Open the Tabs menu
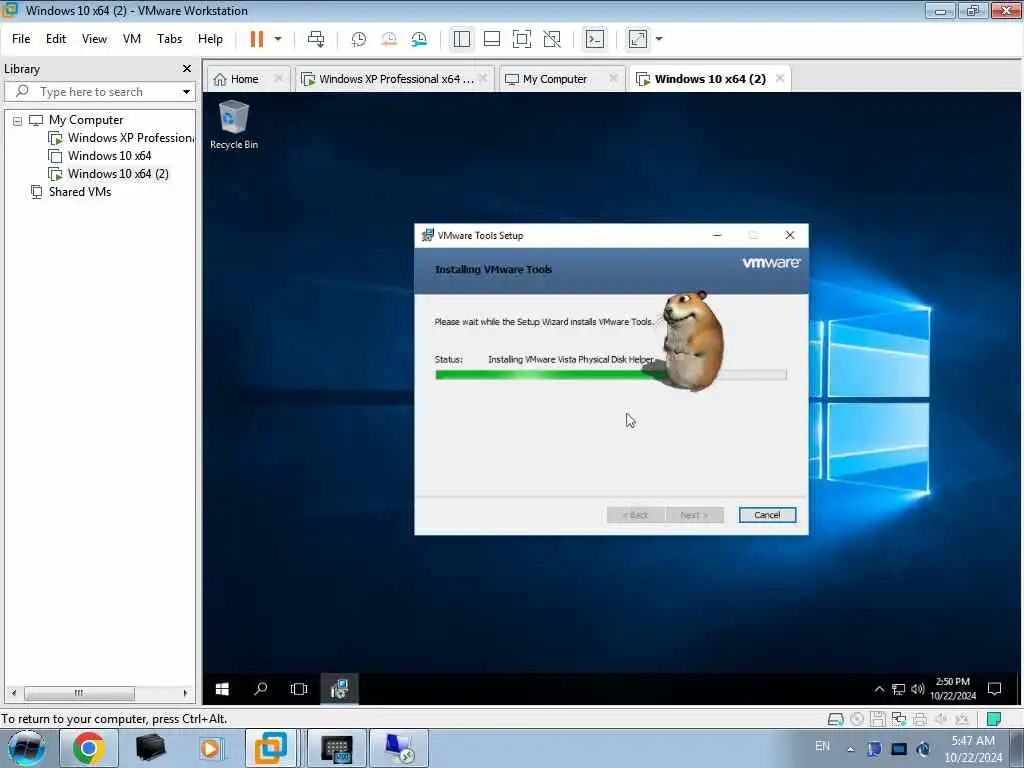Viewport: 1024px width, 768px height. (x=169, y=39)
